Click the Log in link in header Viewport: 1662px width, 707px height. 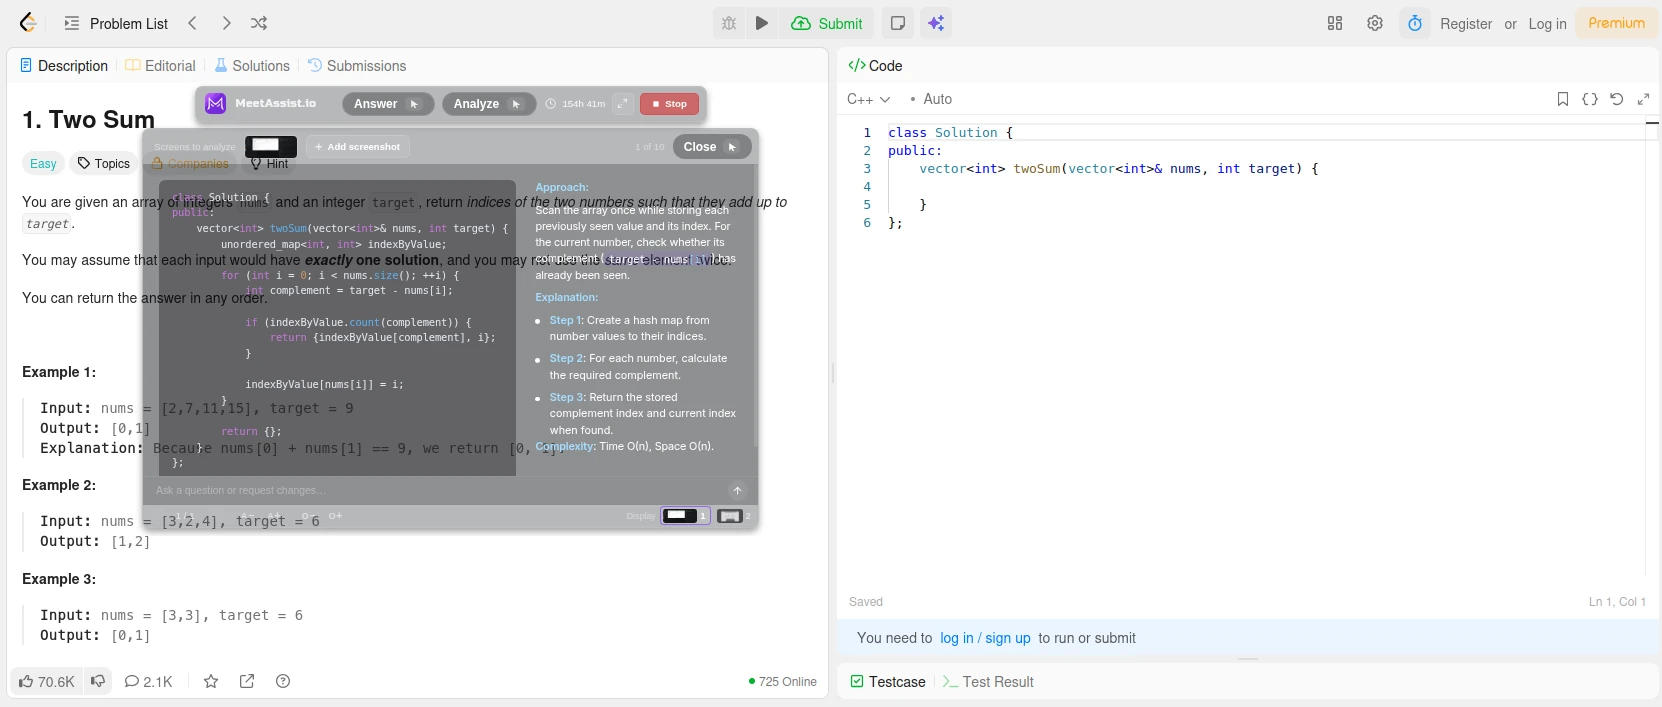[1547, 24]
